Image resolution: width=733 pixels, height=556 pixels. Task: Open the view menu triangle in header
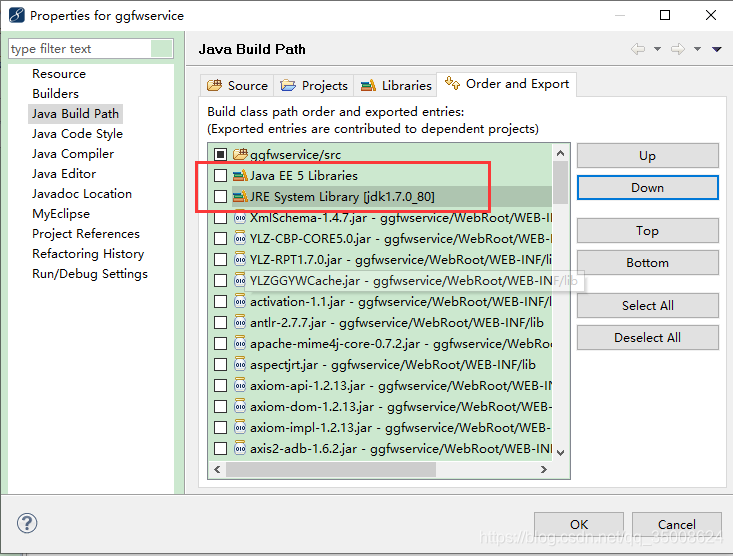[717, 49]
